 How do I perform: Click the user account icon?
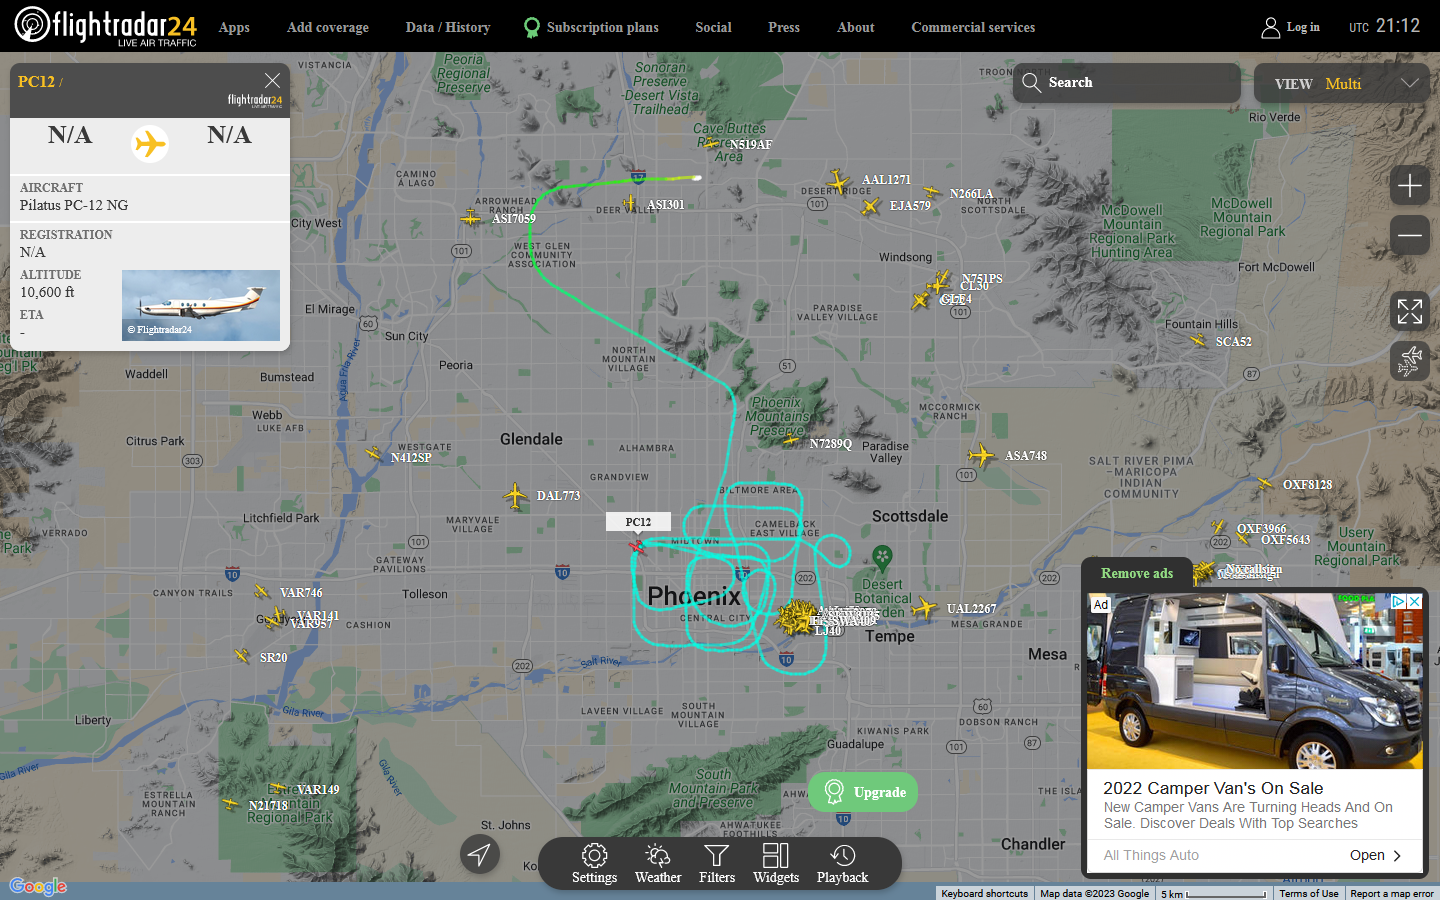[1270, 27]
